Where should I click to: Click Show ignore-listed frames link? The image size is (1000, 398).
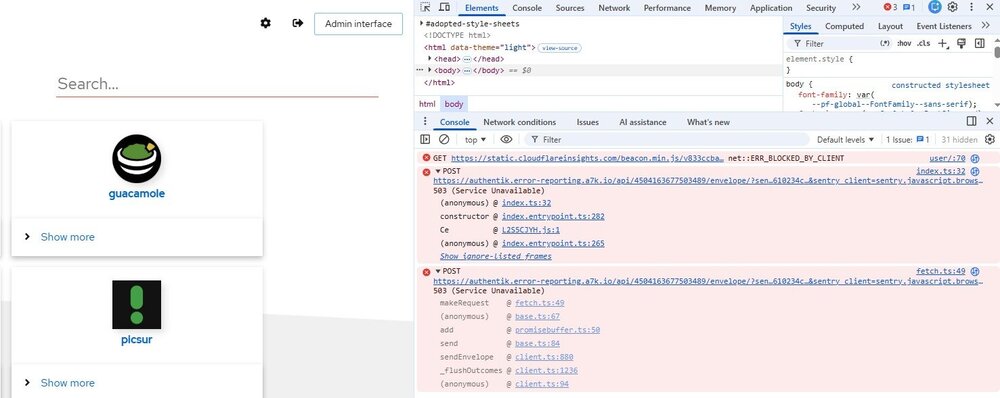(x=496, y=256)
